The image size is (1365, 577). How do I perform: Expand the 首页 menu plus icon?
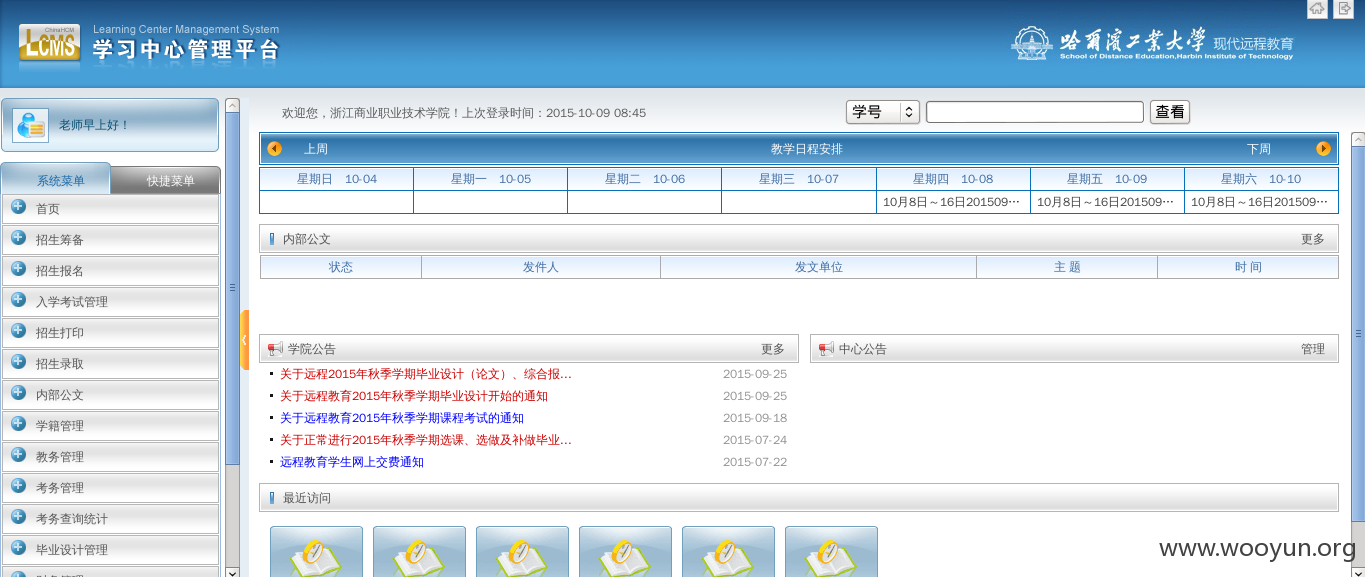(18, 208)
